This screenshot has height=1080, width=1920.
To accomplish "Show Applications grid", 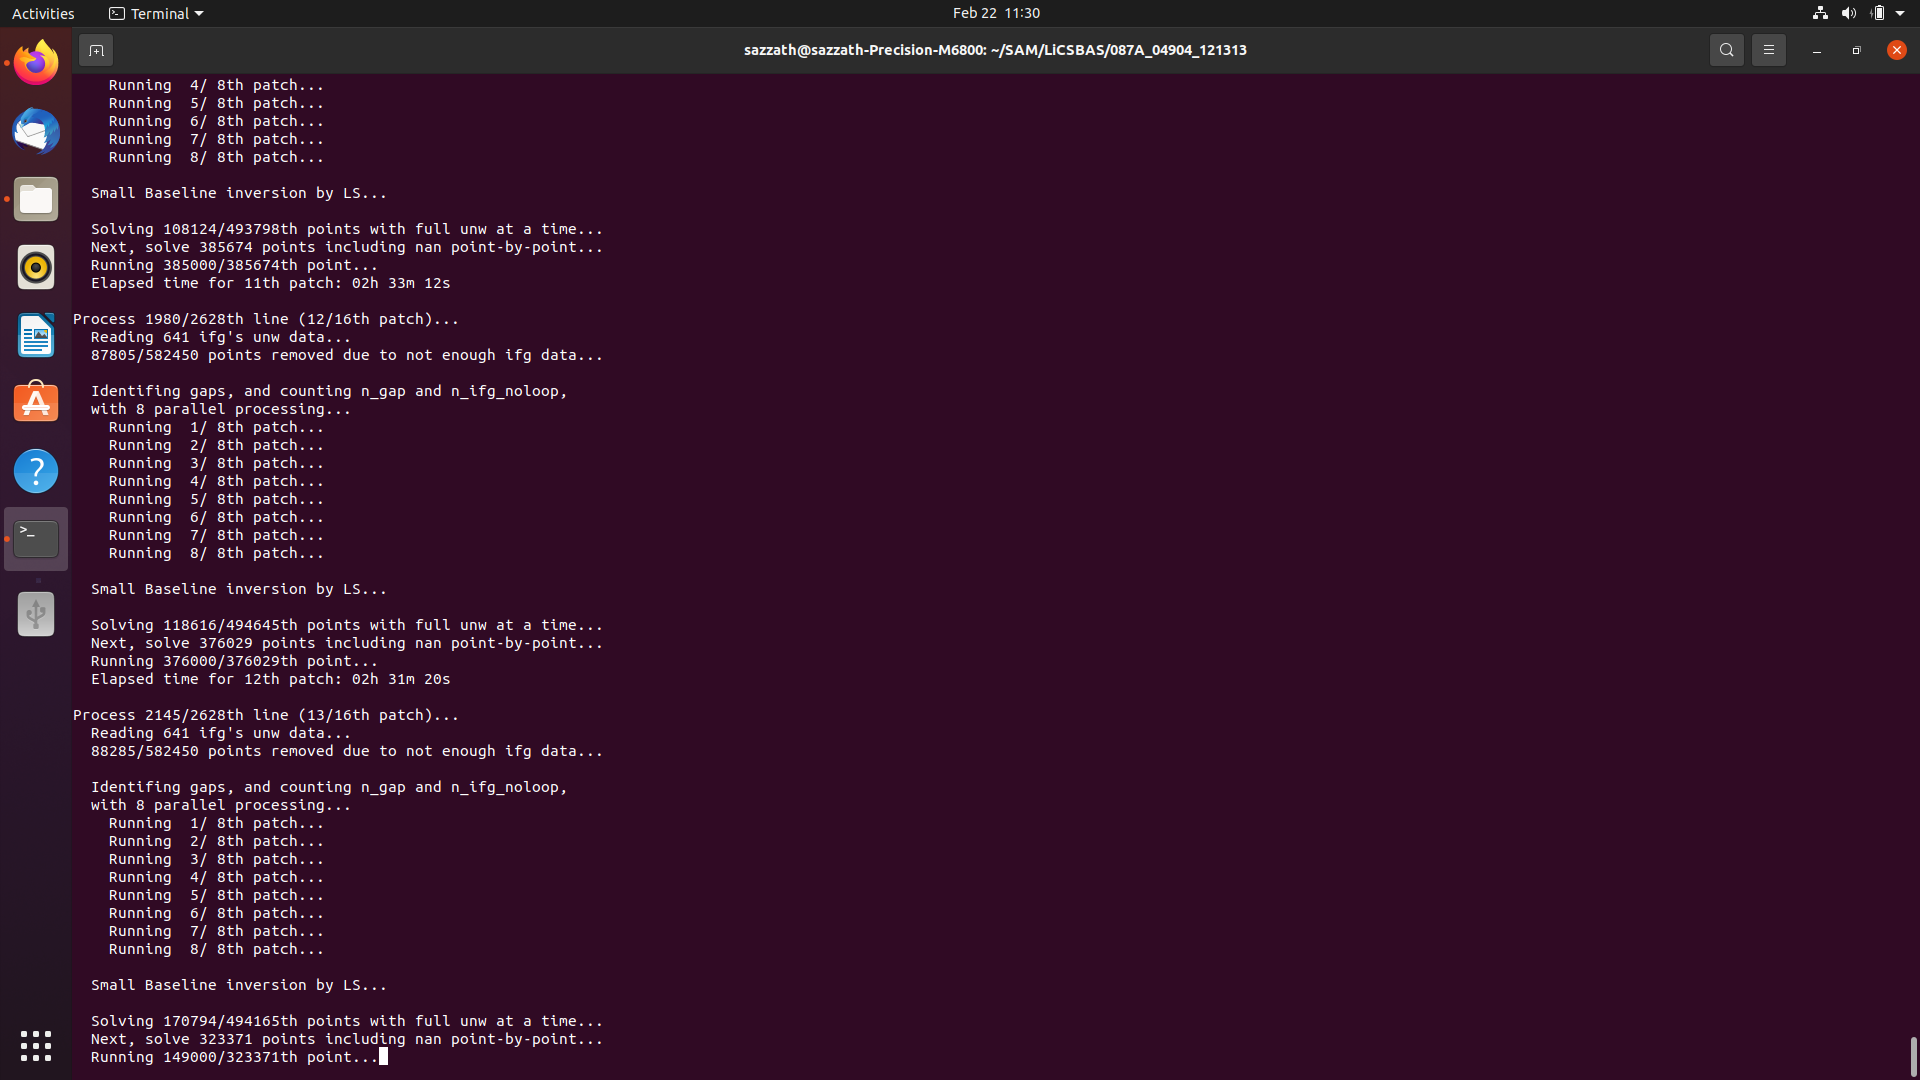I will click(x=36, y=1046).
